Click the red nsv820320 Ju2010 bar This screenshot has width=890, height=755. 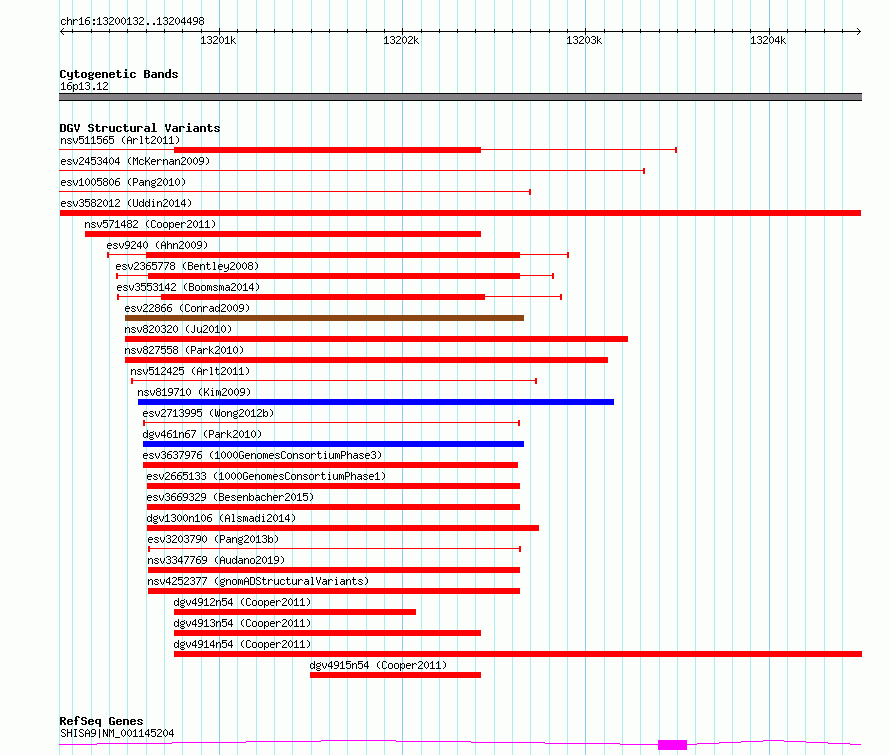point(376,339)
